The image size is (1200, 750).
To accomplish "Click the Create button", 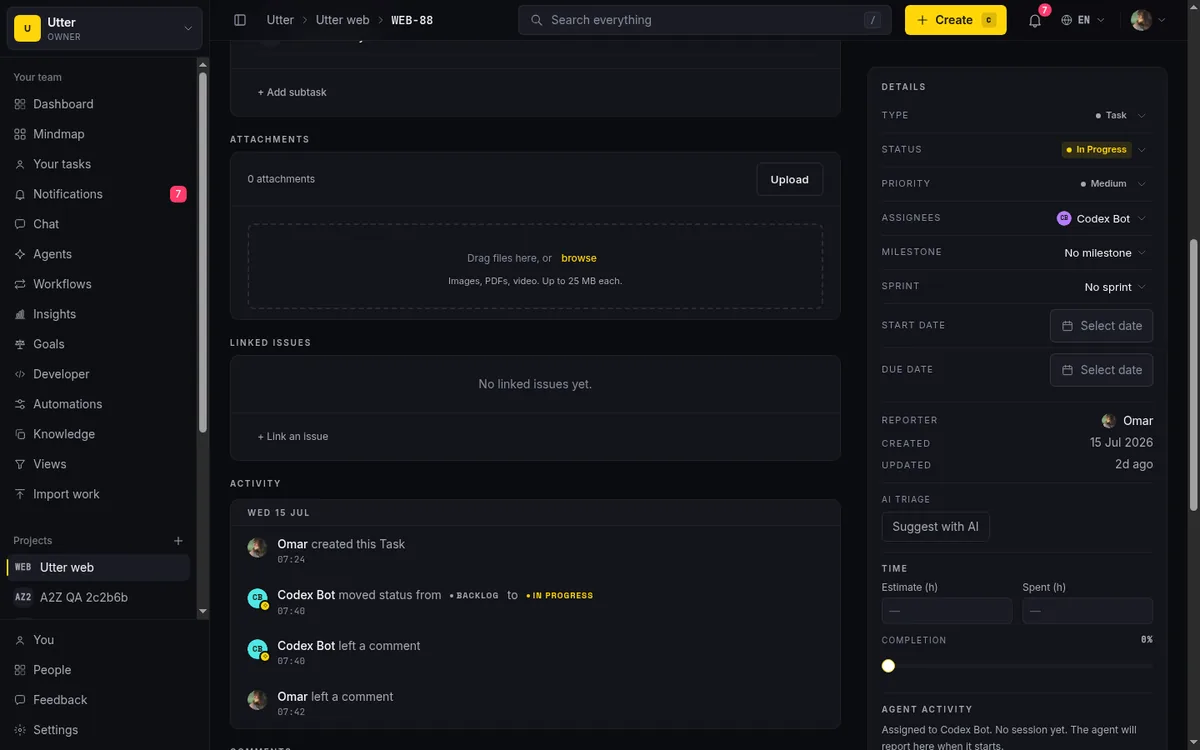I will pyautogui.click(x=955, y=20).
